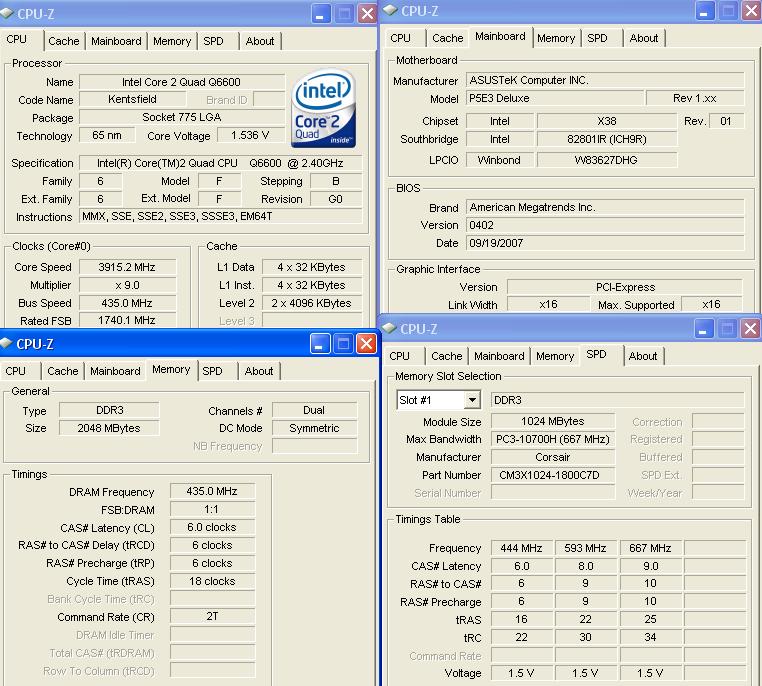
Task: Click the PC3-10700H (667 MHz) bandwidth value
Action: [553, 440]
